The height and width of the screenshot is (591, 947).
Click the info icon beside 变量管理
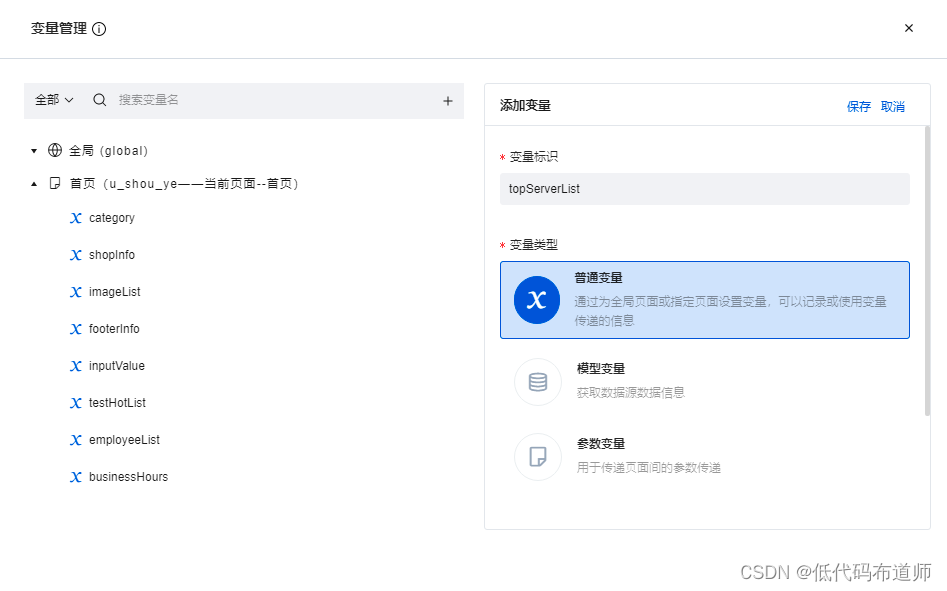(99, 29)
